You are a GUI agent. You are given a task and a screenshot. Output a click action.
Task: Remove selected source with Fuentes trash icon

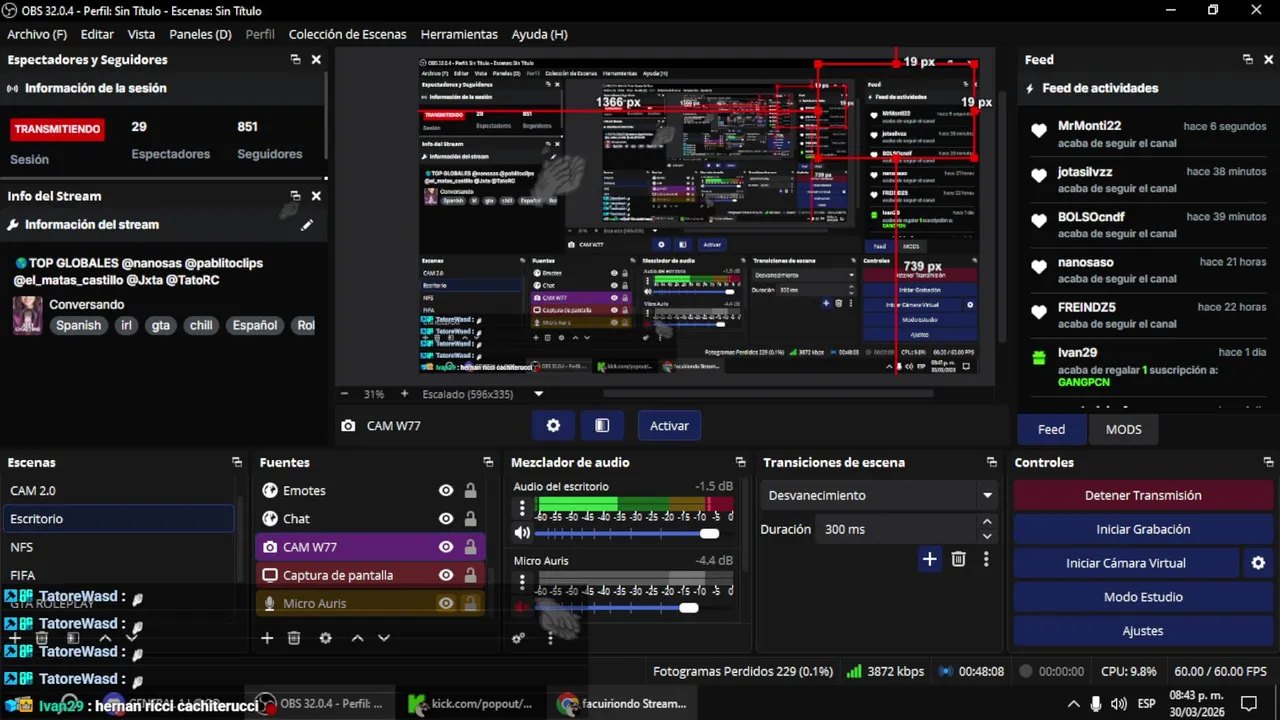294,638
